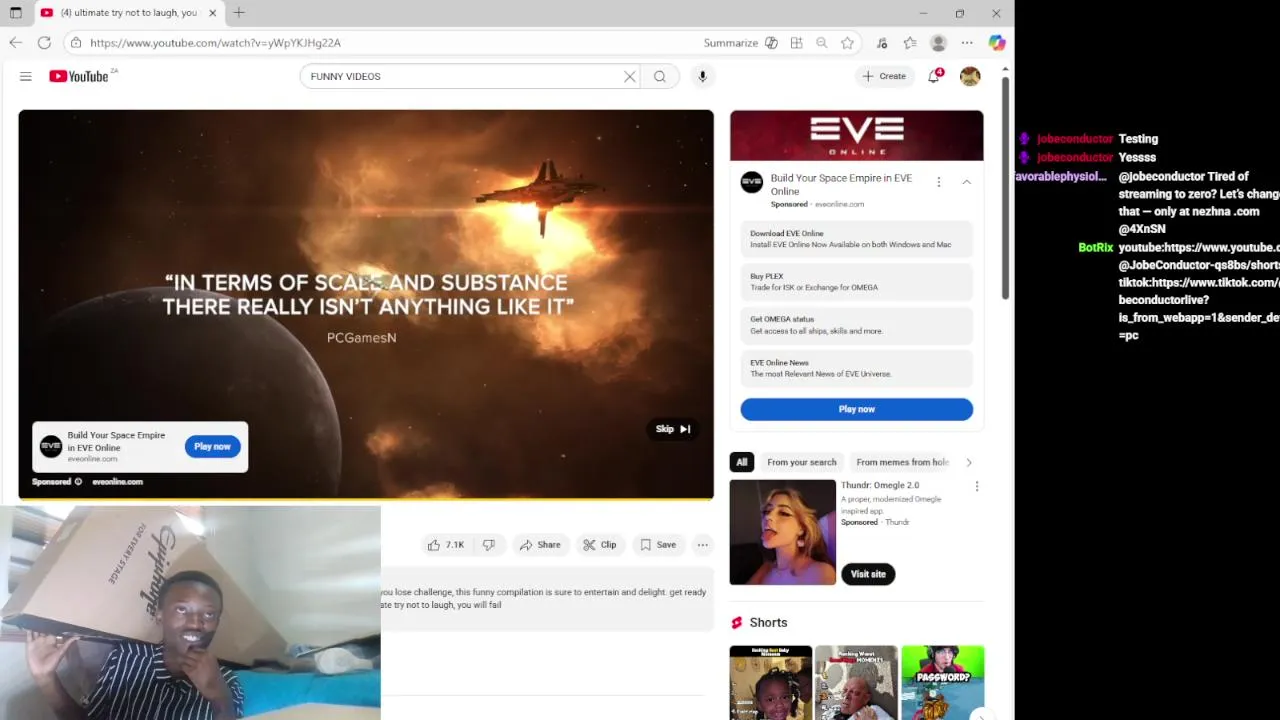Viewport: 1280px width, 720px height.
Task: Select the From memes chip
Action: click(901, 462)
